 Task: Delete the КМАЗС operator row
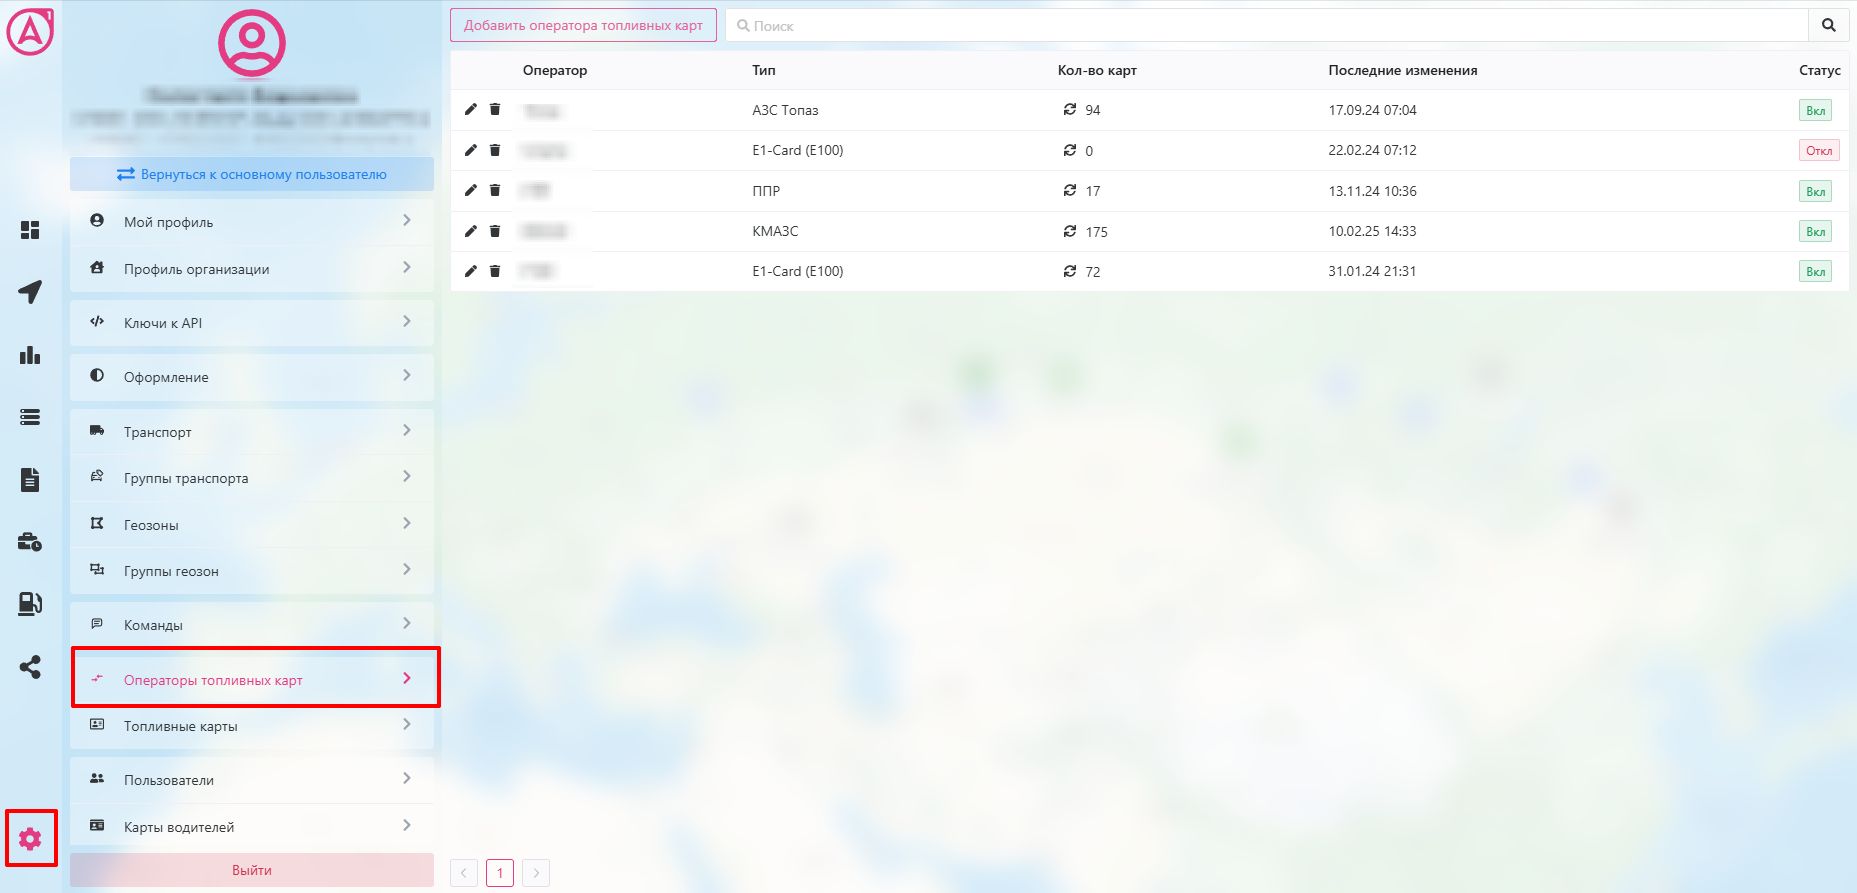click(x=494, y=231)
